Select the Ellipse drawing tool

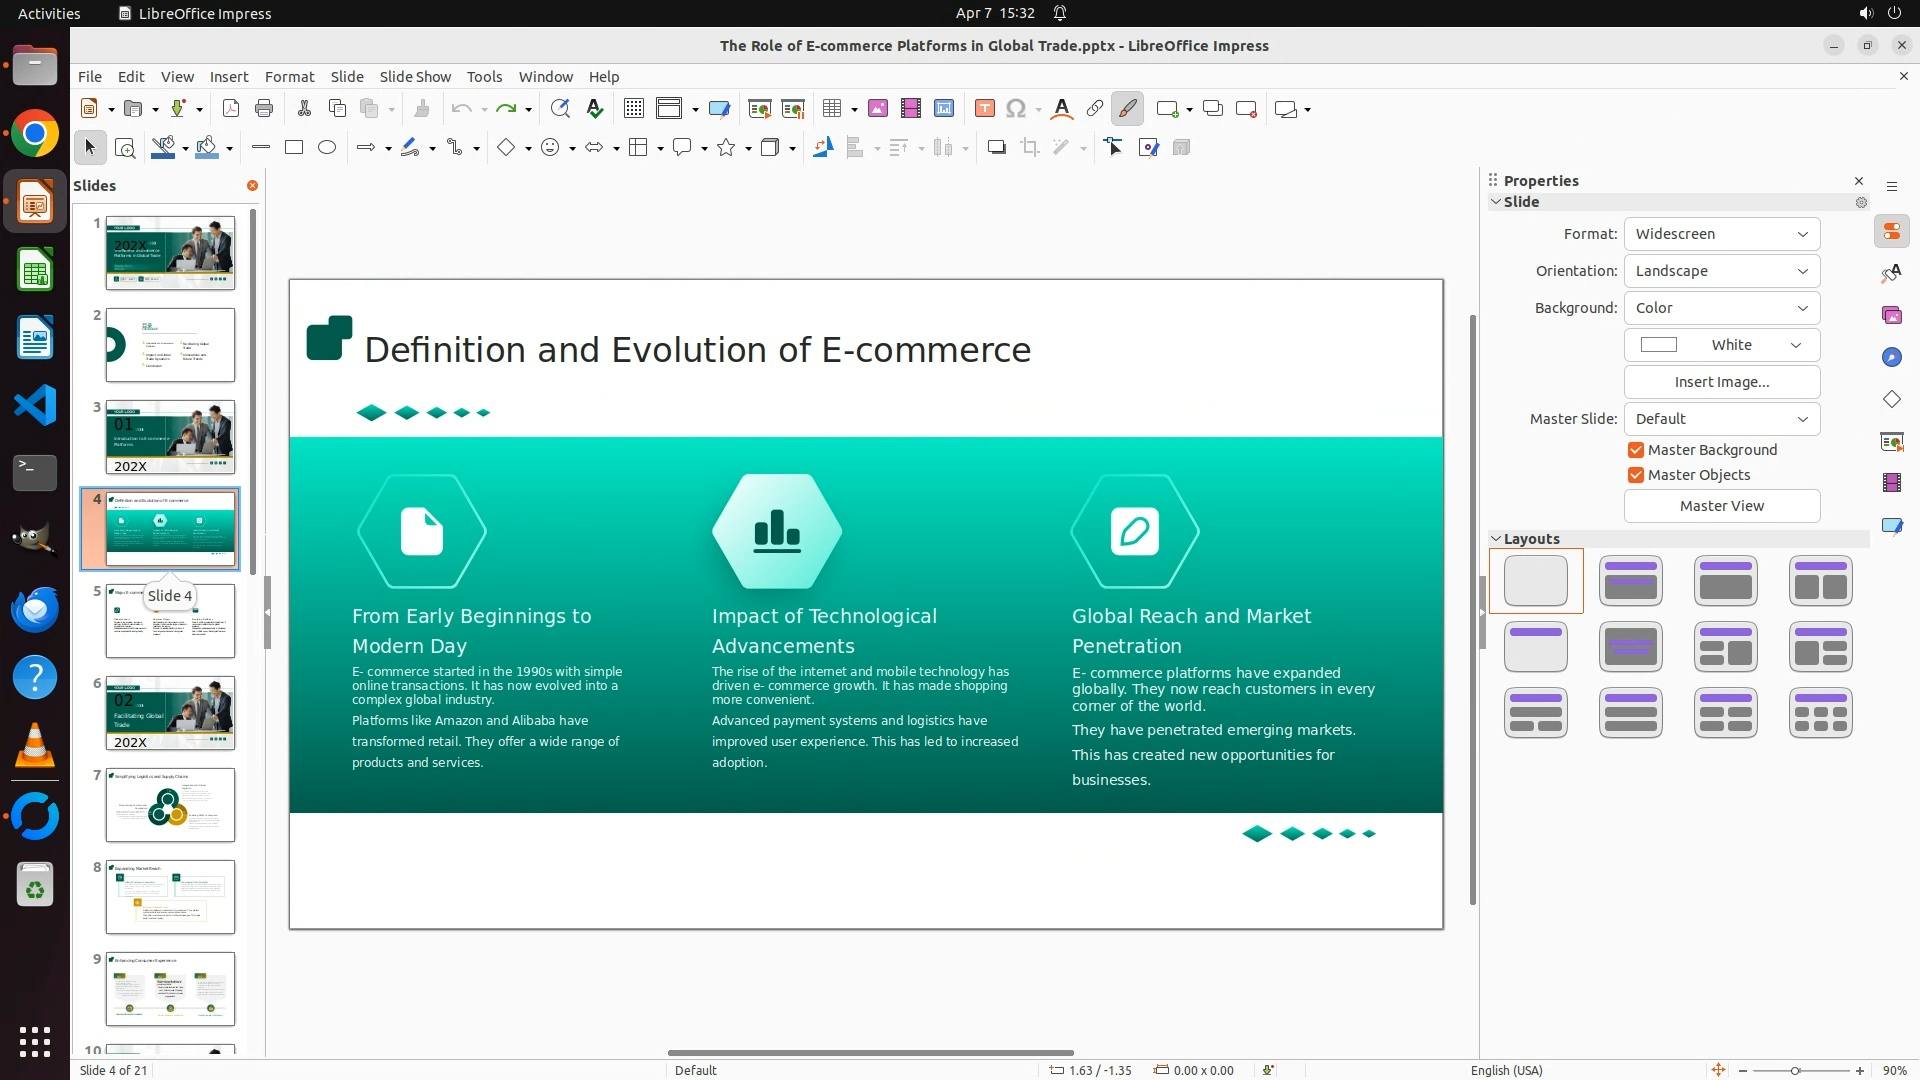pos(327,148)
